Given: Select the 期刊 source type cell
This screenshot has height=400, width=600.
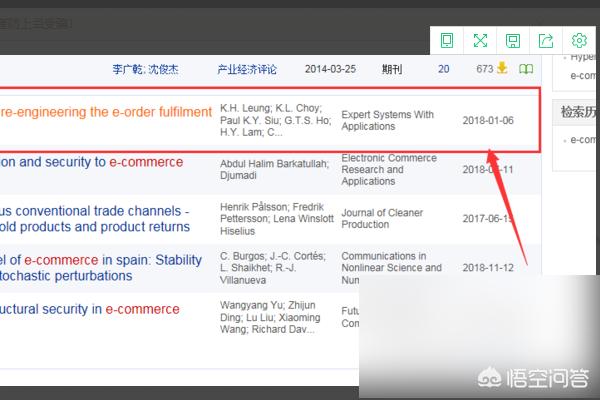Looking at the screenshot, I should 392,69.
